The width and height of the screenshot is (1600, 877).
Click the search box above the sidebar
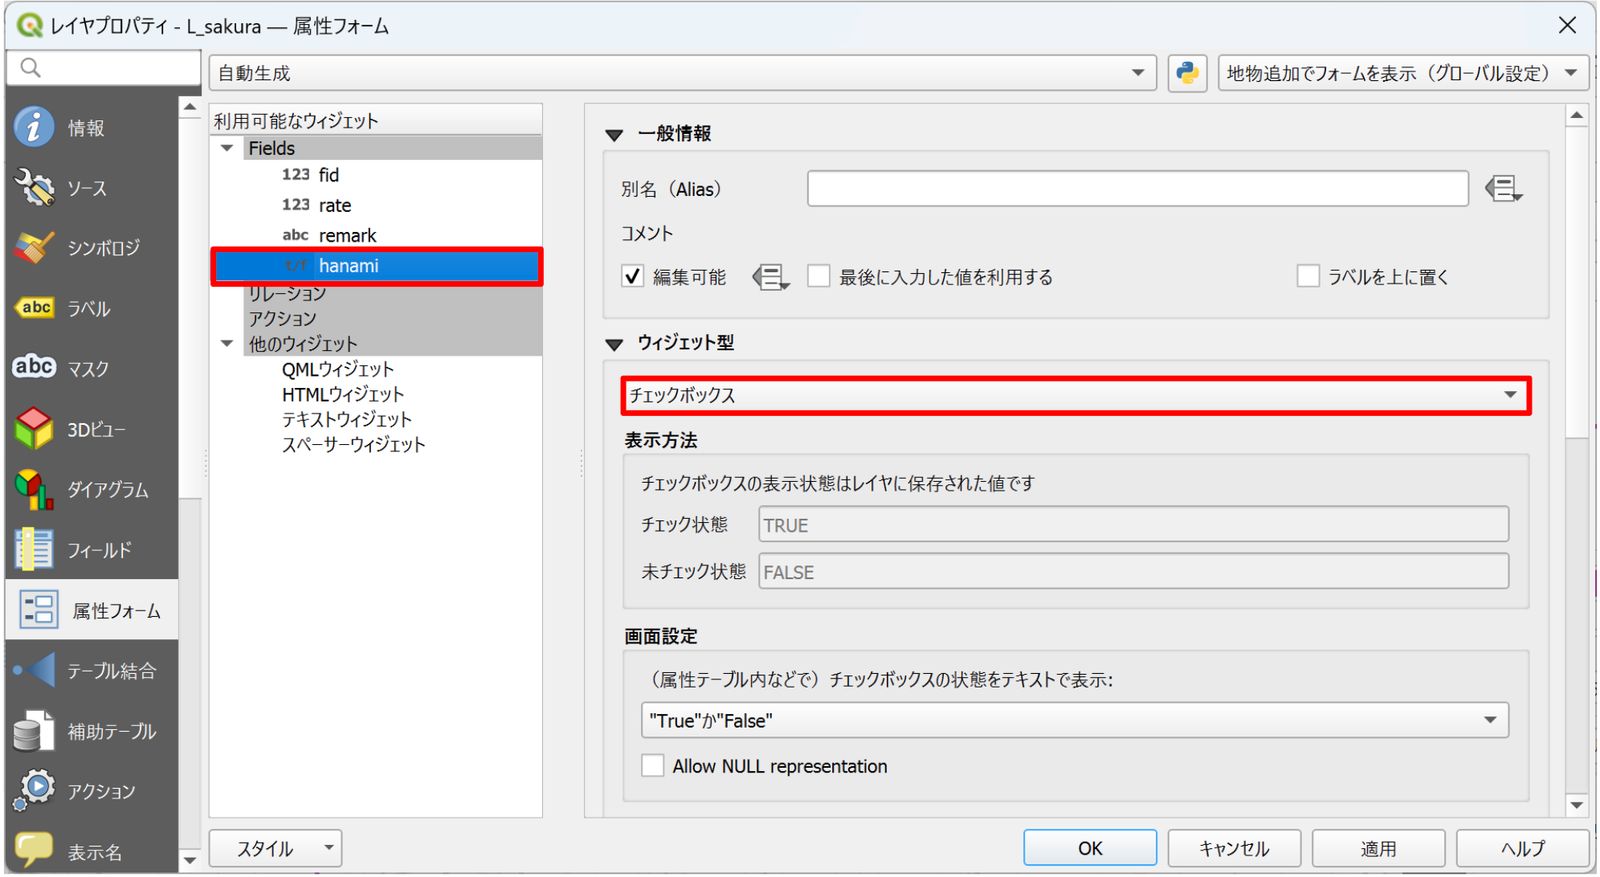click(x=104, y=68)
